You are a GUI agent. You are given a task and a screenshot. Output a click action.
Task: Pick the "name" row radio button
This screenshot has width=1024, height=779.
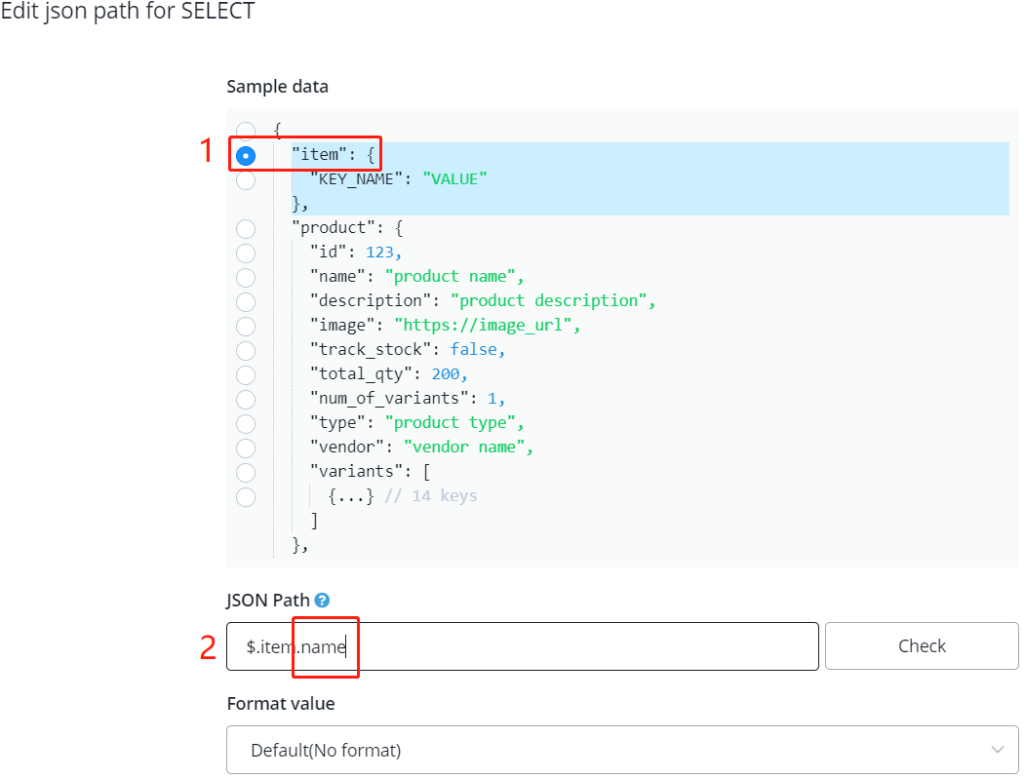(x=246, y=277)
